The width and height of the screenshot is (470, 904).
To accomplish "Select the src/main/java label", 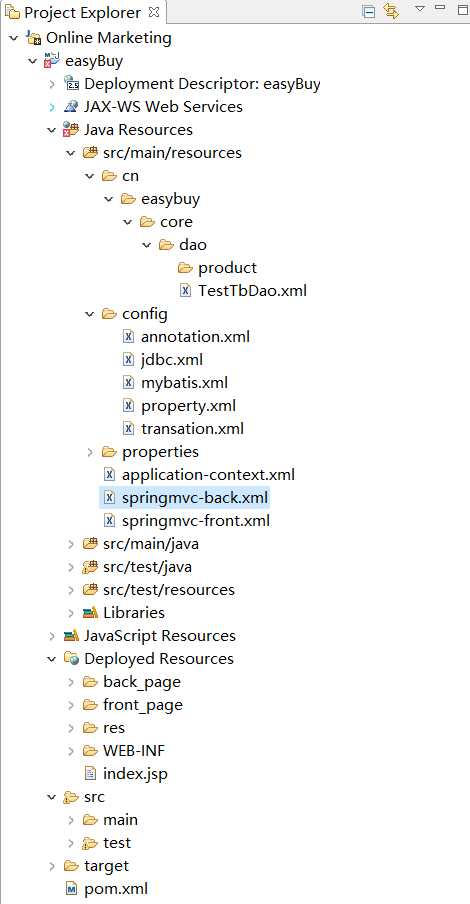I will 151,544.
